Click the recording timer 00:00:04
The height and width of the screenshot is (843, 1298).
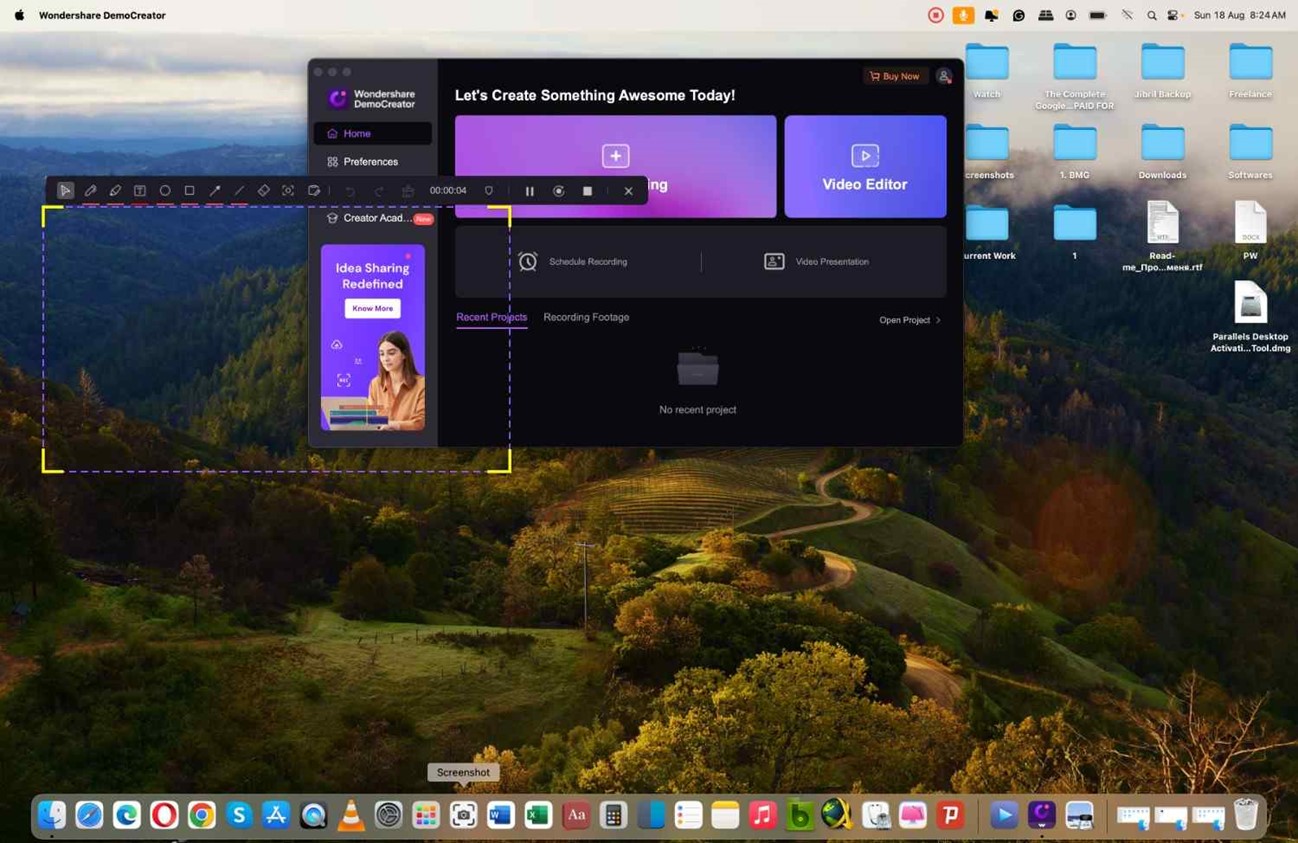[x=448, y=191]
